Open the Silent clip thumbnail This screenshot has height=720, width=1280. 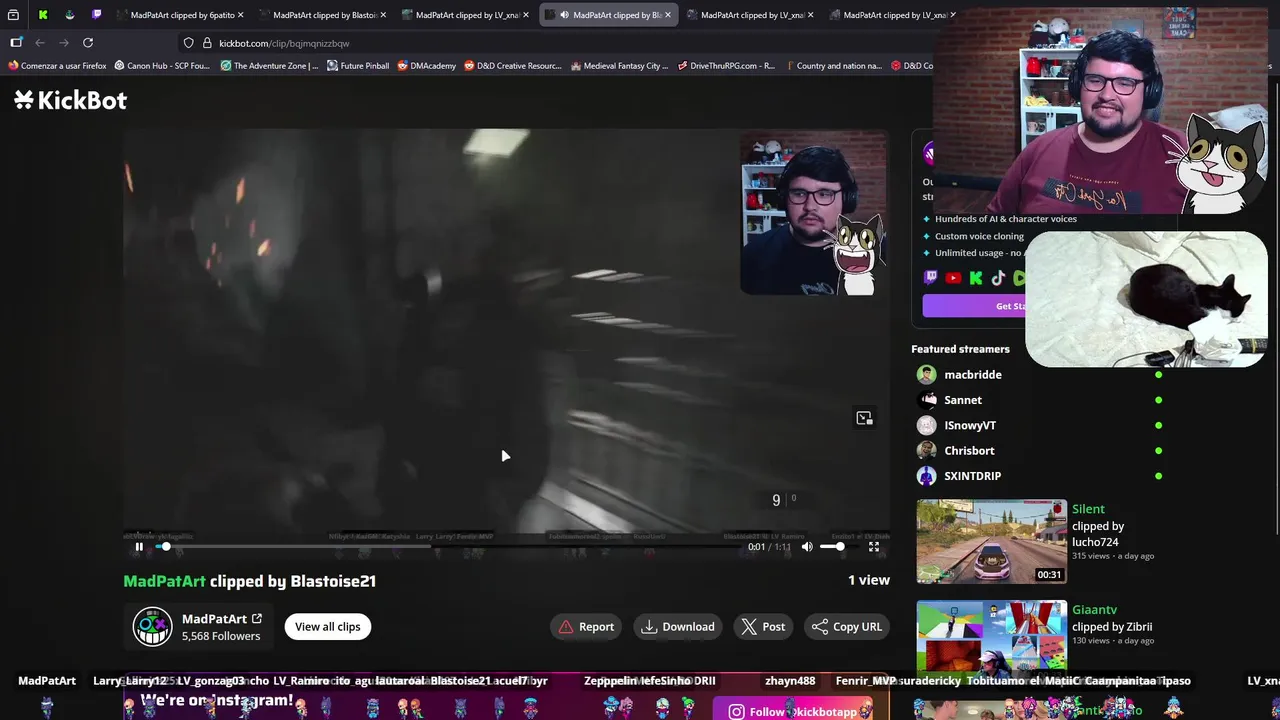[x=992, y=542]
